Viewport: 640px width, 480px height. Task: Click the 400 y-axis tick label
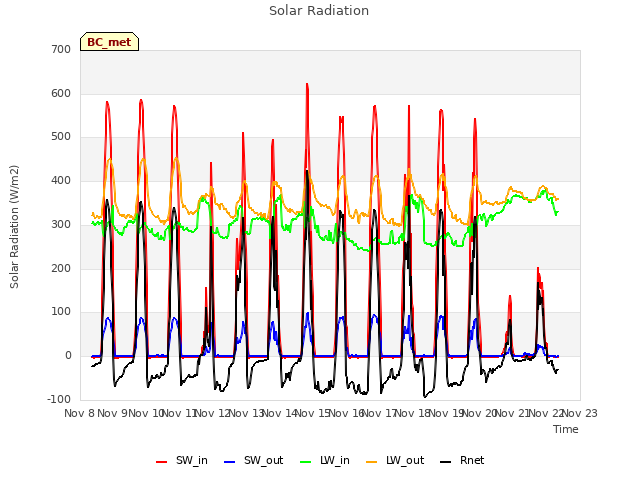(61, 180)
